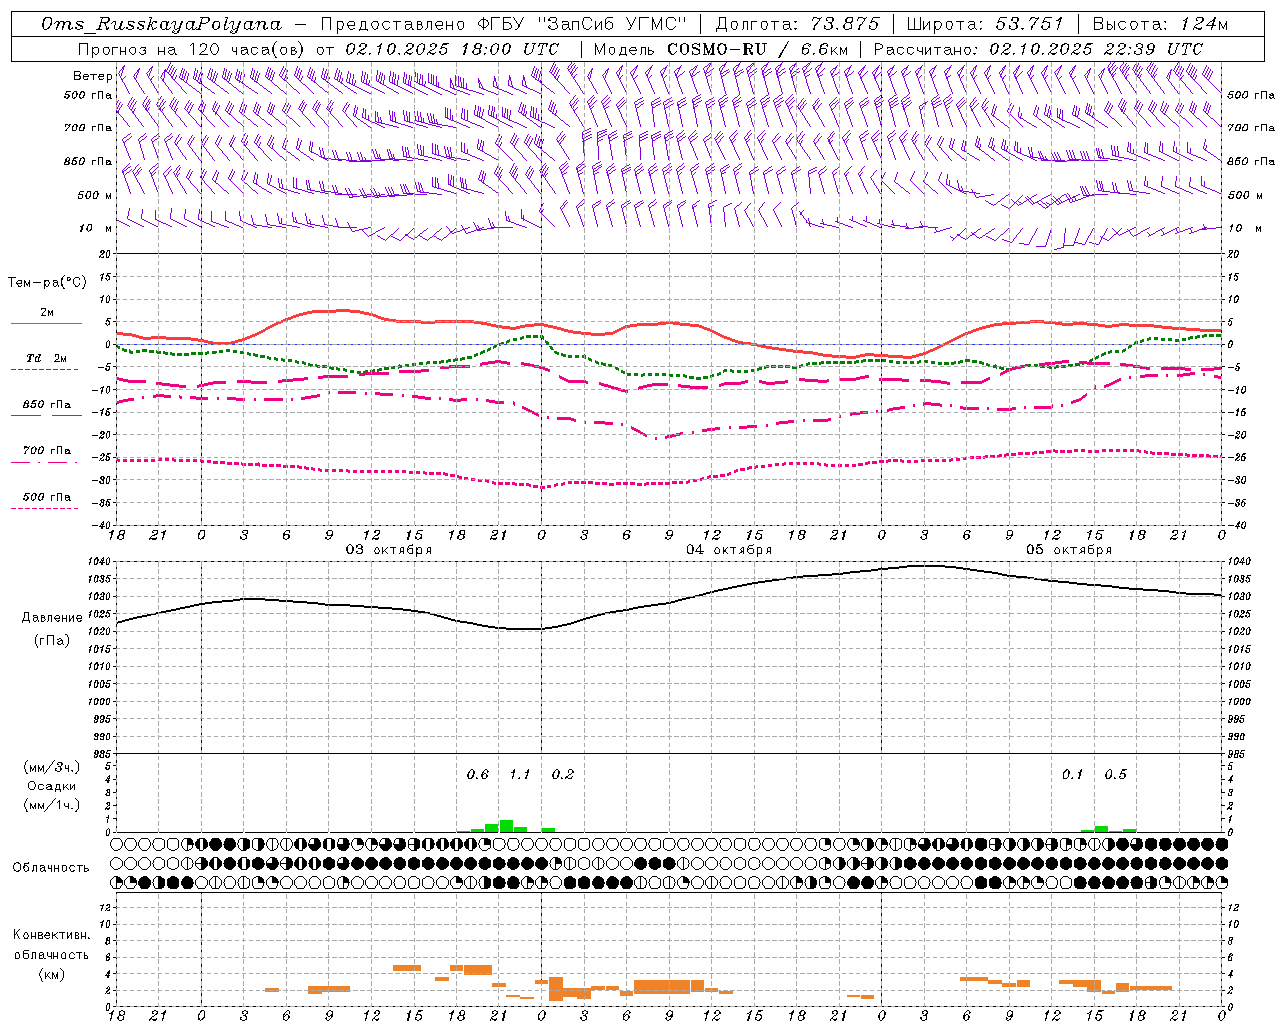This screenshot has height=1024, width=1280.
Task: Click the red 2м temperature legend line
Action: click(x=46, y=323)
